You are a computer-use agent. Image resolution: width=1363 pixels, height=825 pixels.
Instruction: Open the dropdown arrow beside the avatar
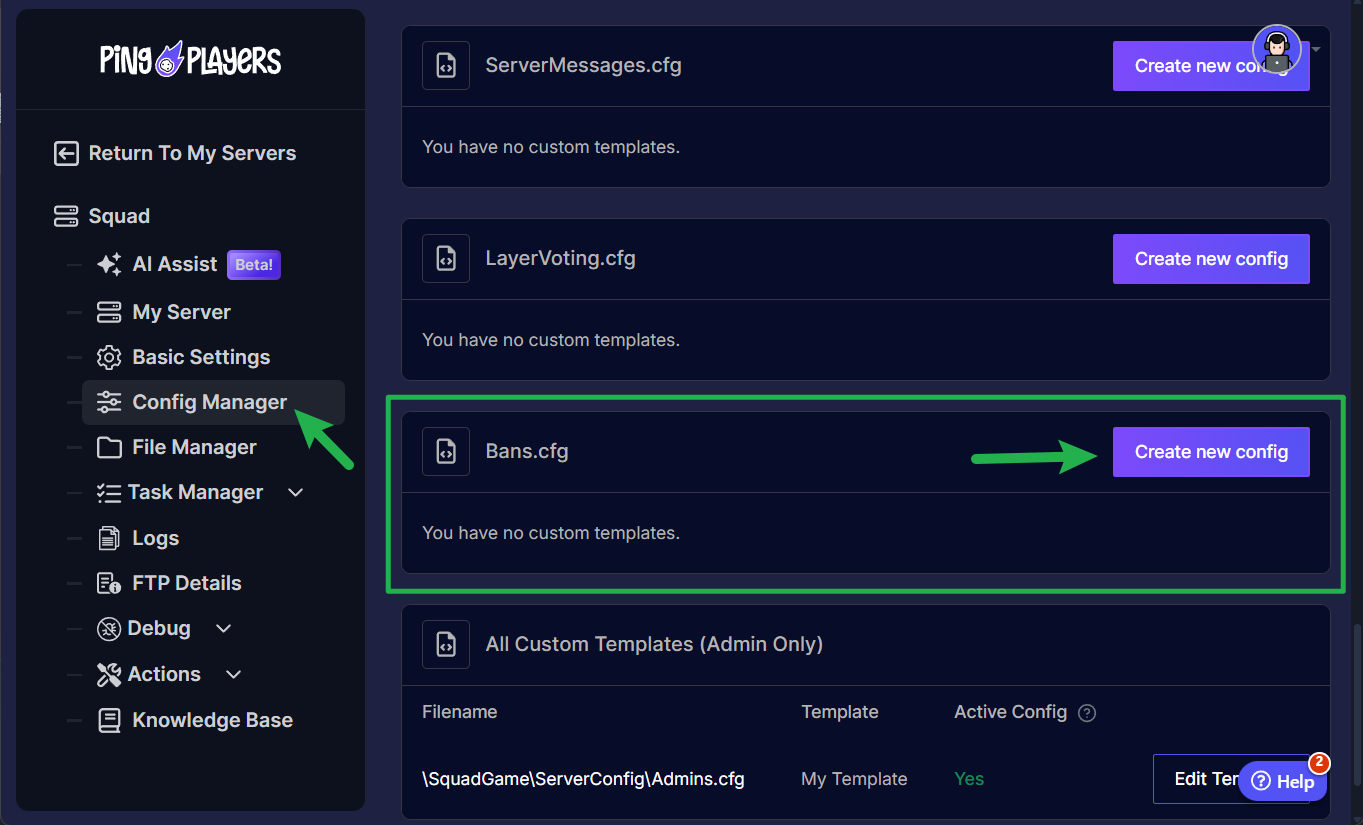click(x=1316, y=49)
